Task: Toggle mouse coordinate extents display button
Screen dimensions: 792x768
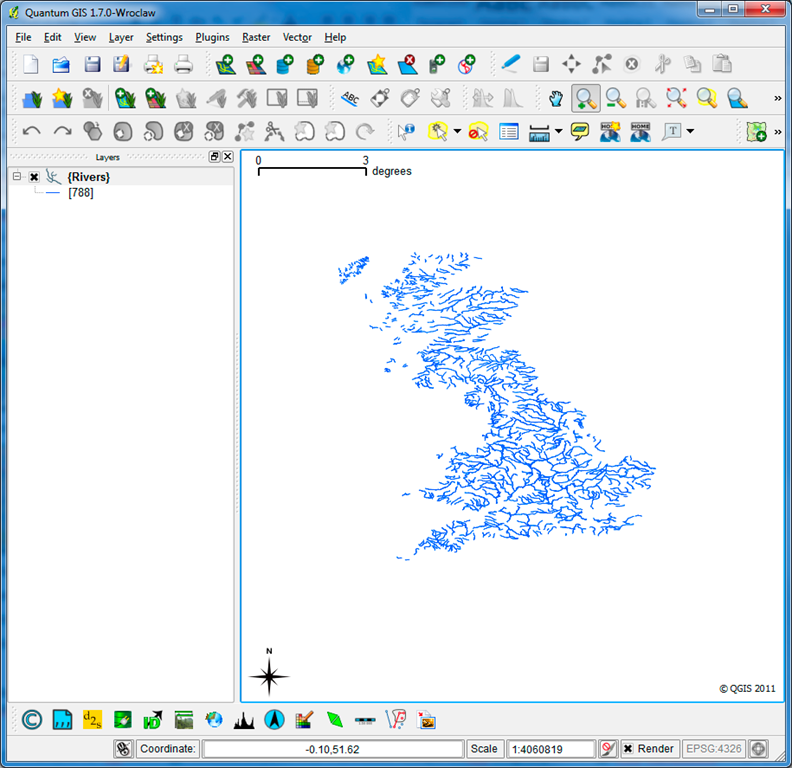Action: [x=124, y=748]
